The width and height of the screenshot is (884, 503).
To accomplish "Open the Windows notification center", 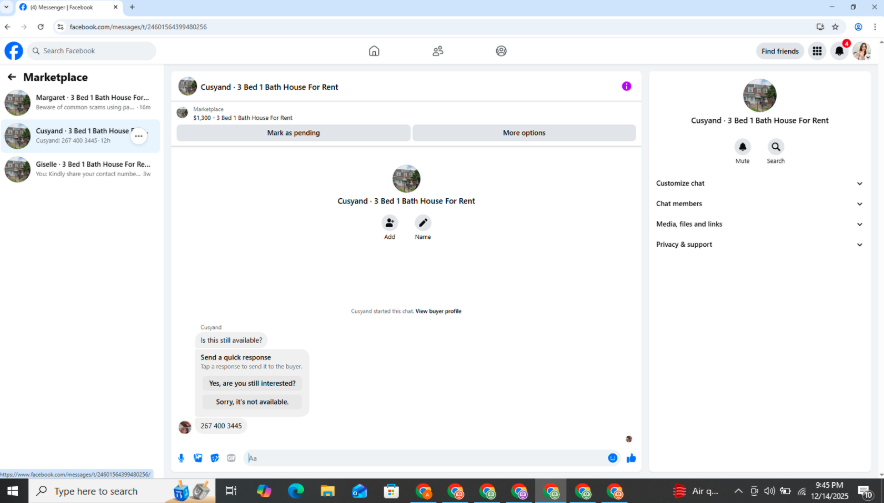I will [865, 491].
